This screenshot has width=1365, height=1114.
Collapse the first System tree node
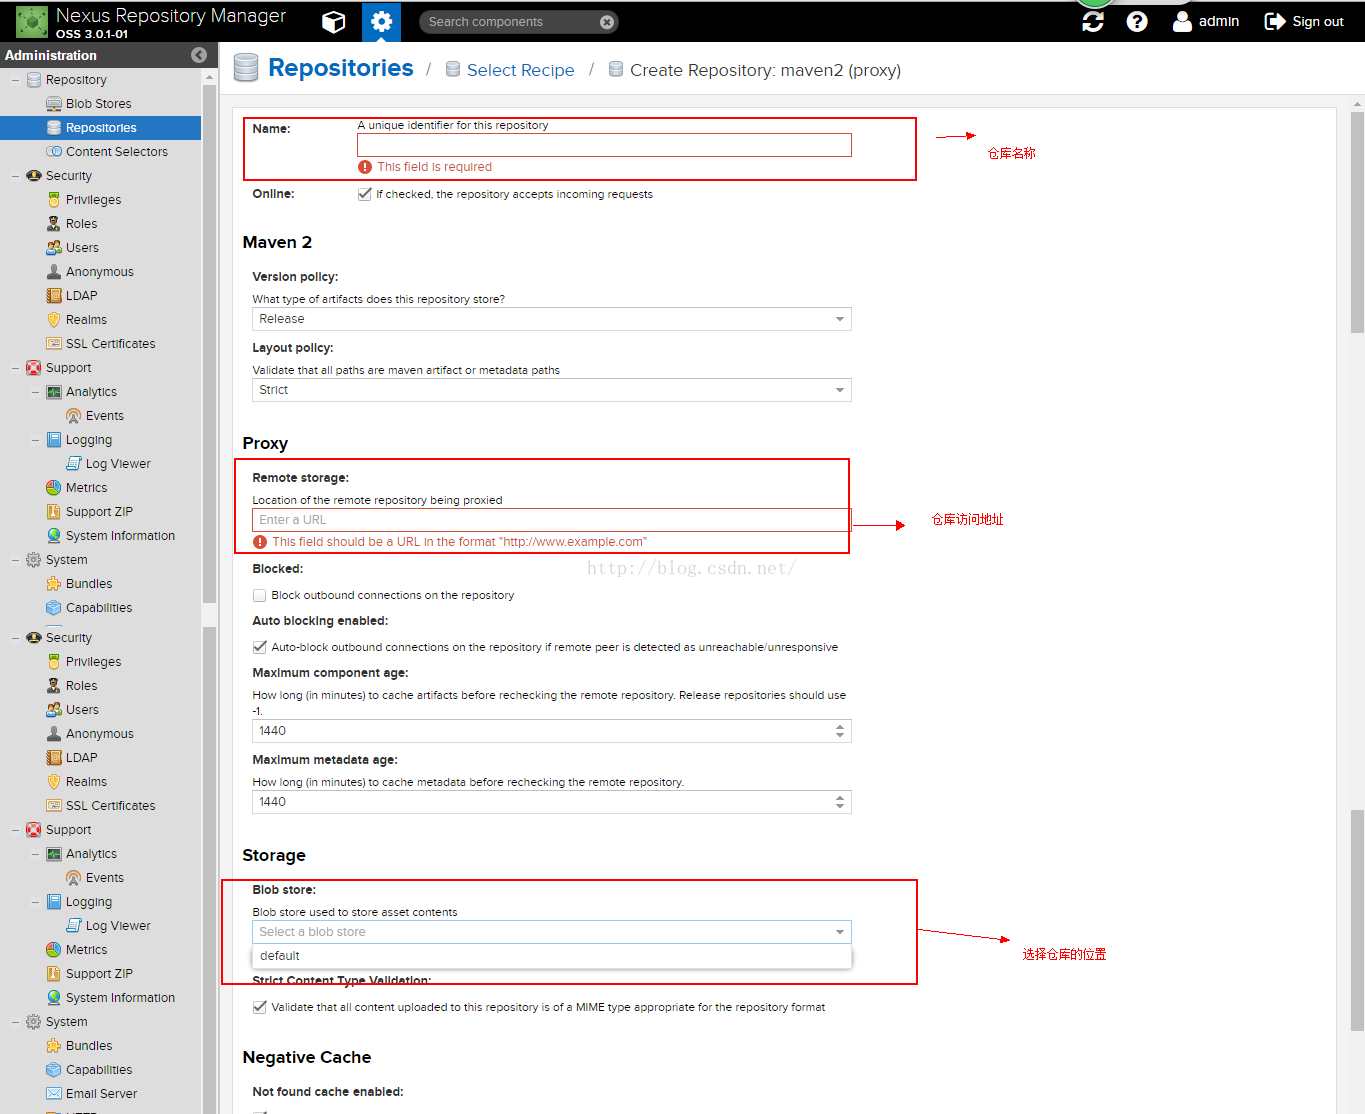point(15,560)
